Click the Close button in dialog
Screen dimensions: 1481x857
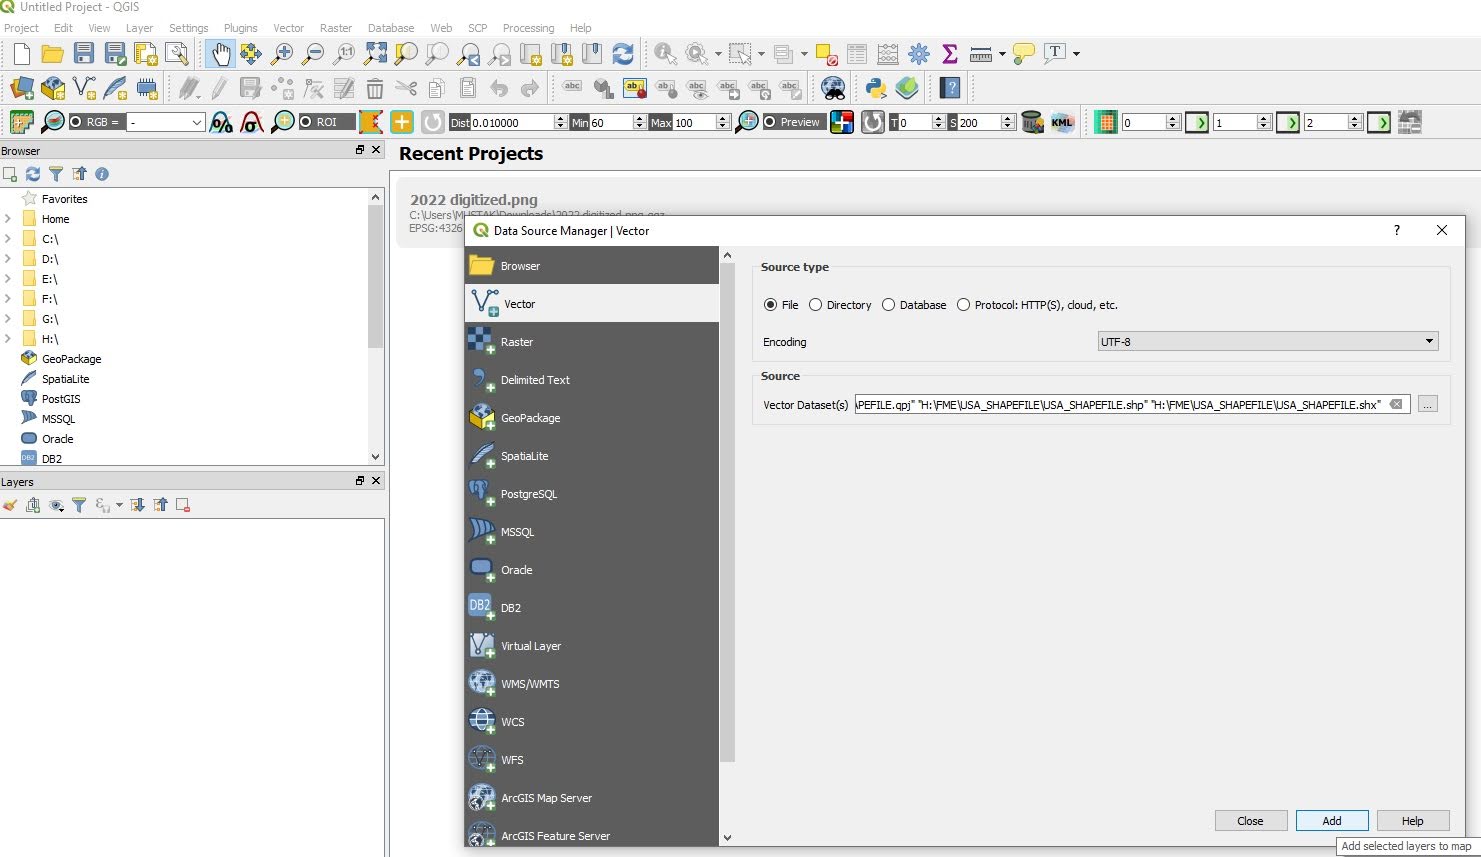1250,821
